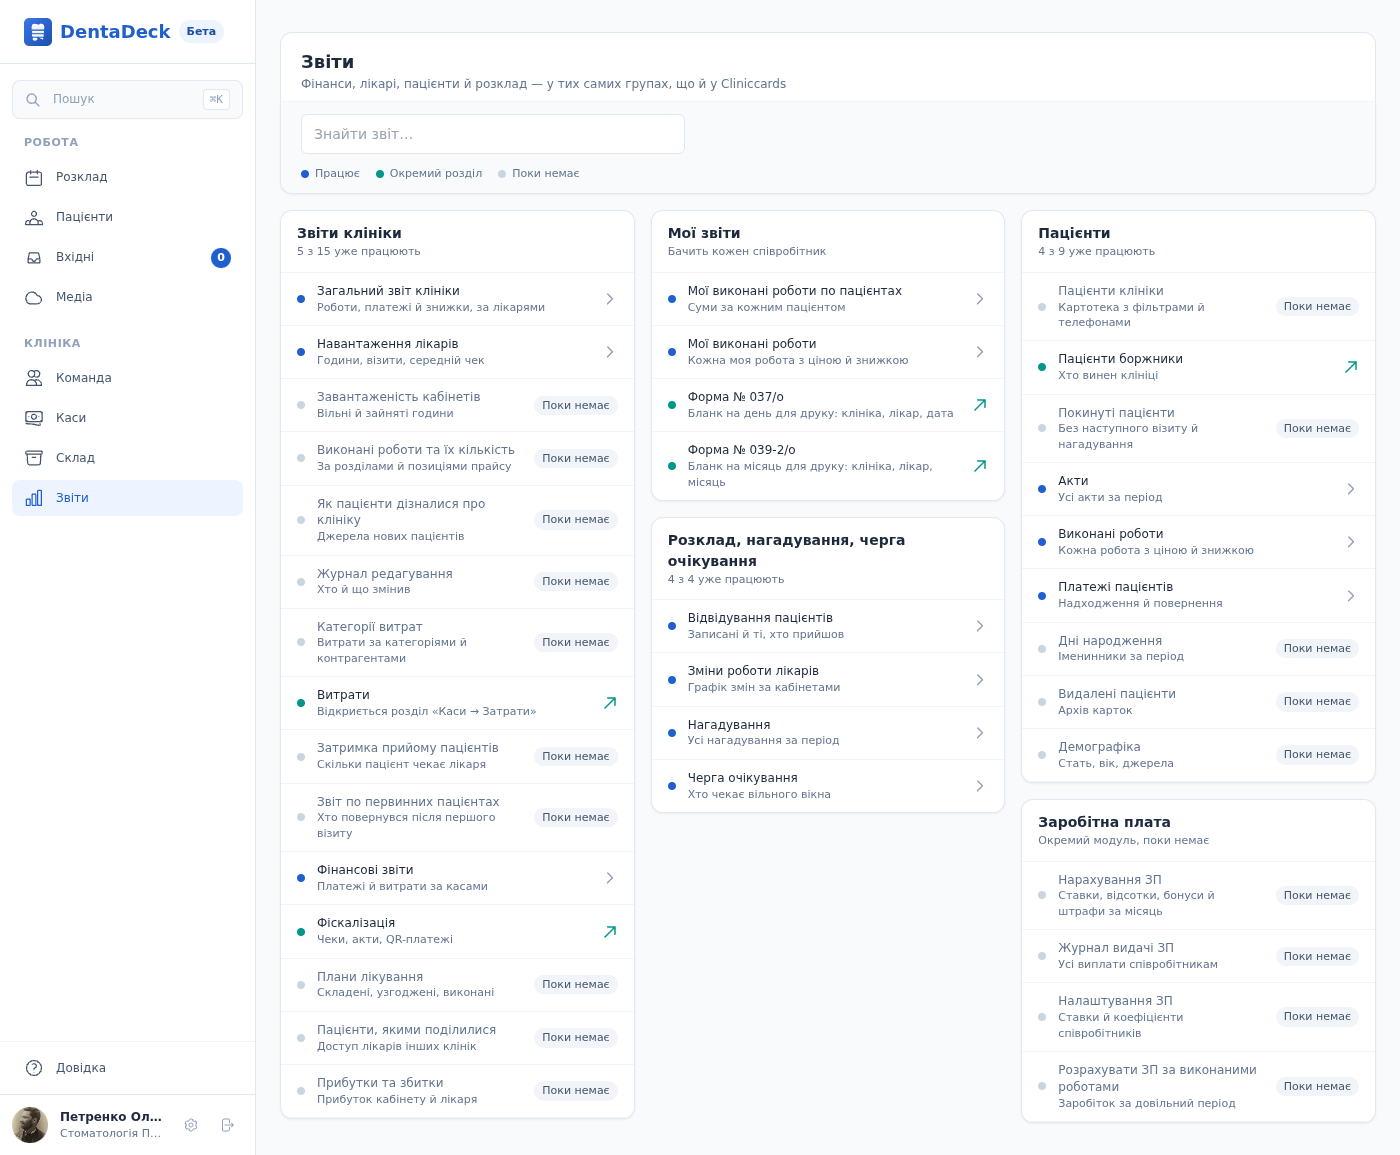This screenshot has width=1400, height=1155.
Task: Select the Команда team icon
Action: point(34,378)
